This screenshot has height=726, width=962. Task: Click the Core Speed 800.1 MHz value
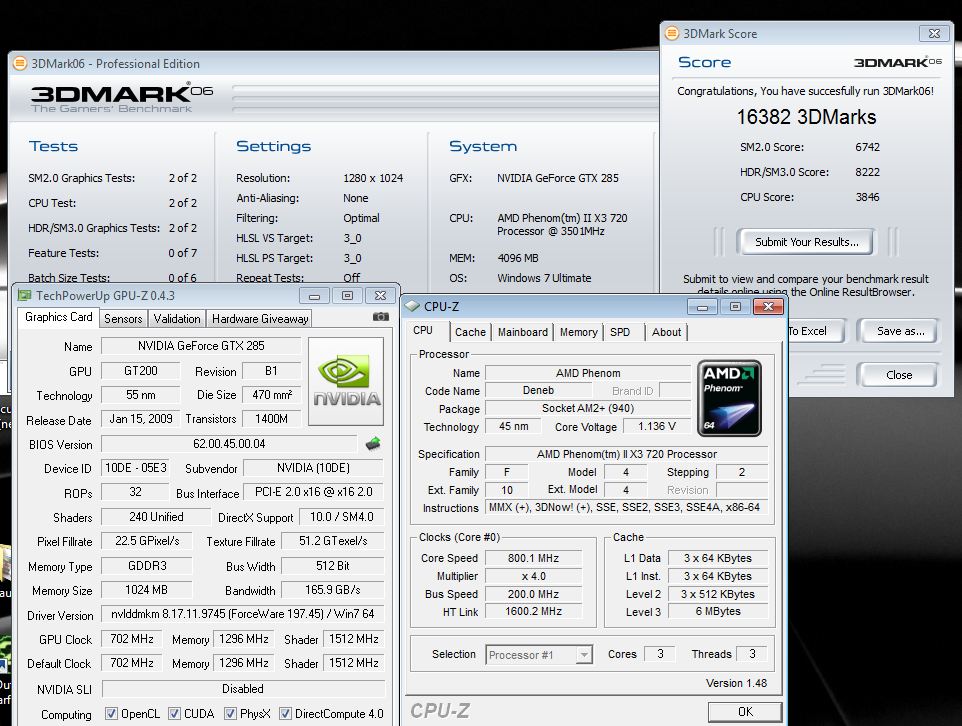[533, 558]
